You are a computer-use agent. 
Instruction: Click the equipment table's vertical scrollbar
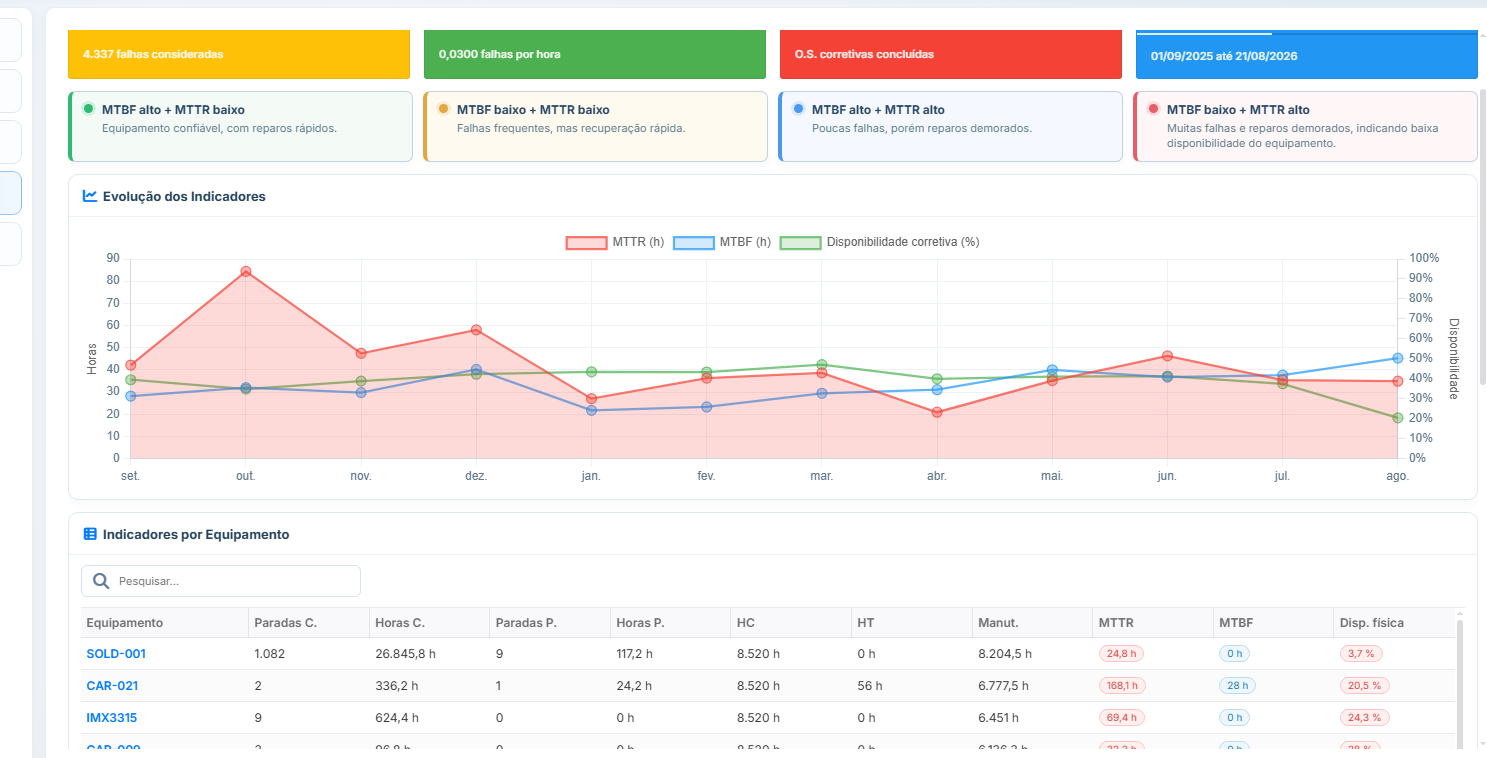point(1459,683)
